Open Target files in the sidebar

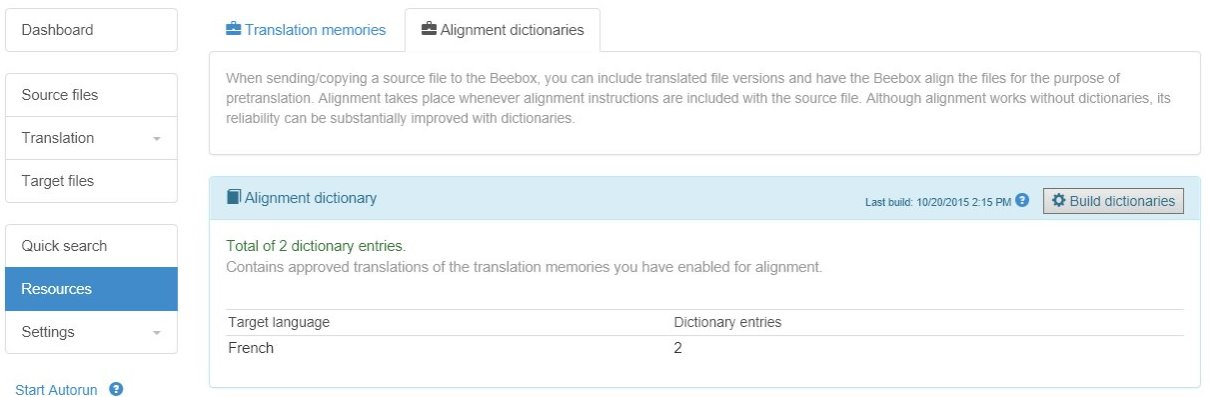point(92,181)
